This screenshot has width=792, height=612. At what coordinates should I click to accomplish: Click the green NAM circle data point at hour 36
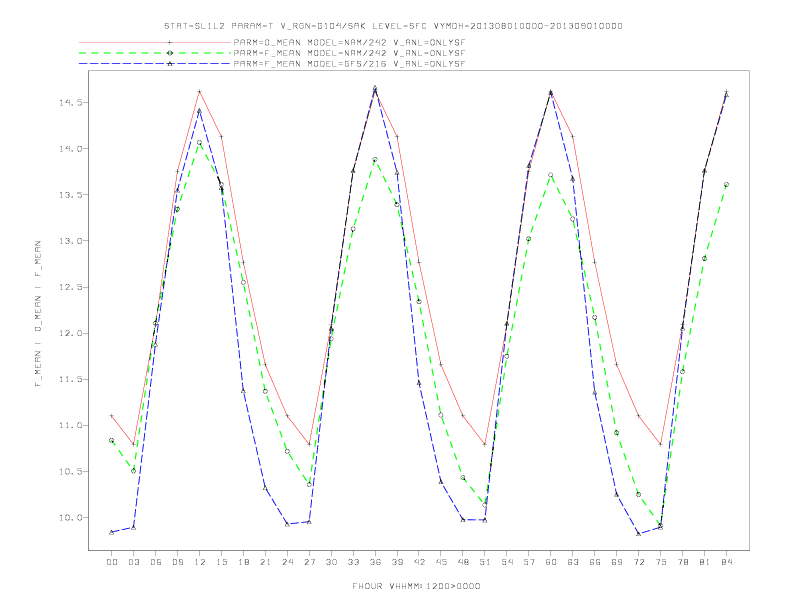coord(375,160)
